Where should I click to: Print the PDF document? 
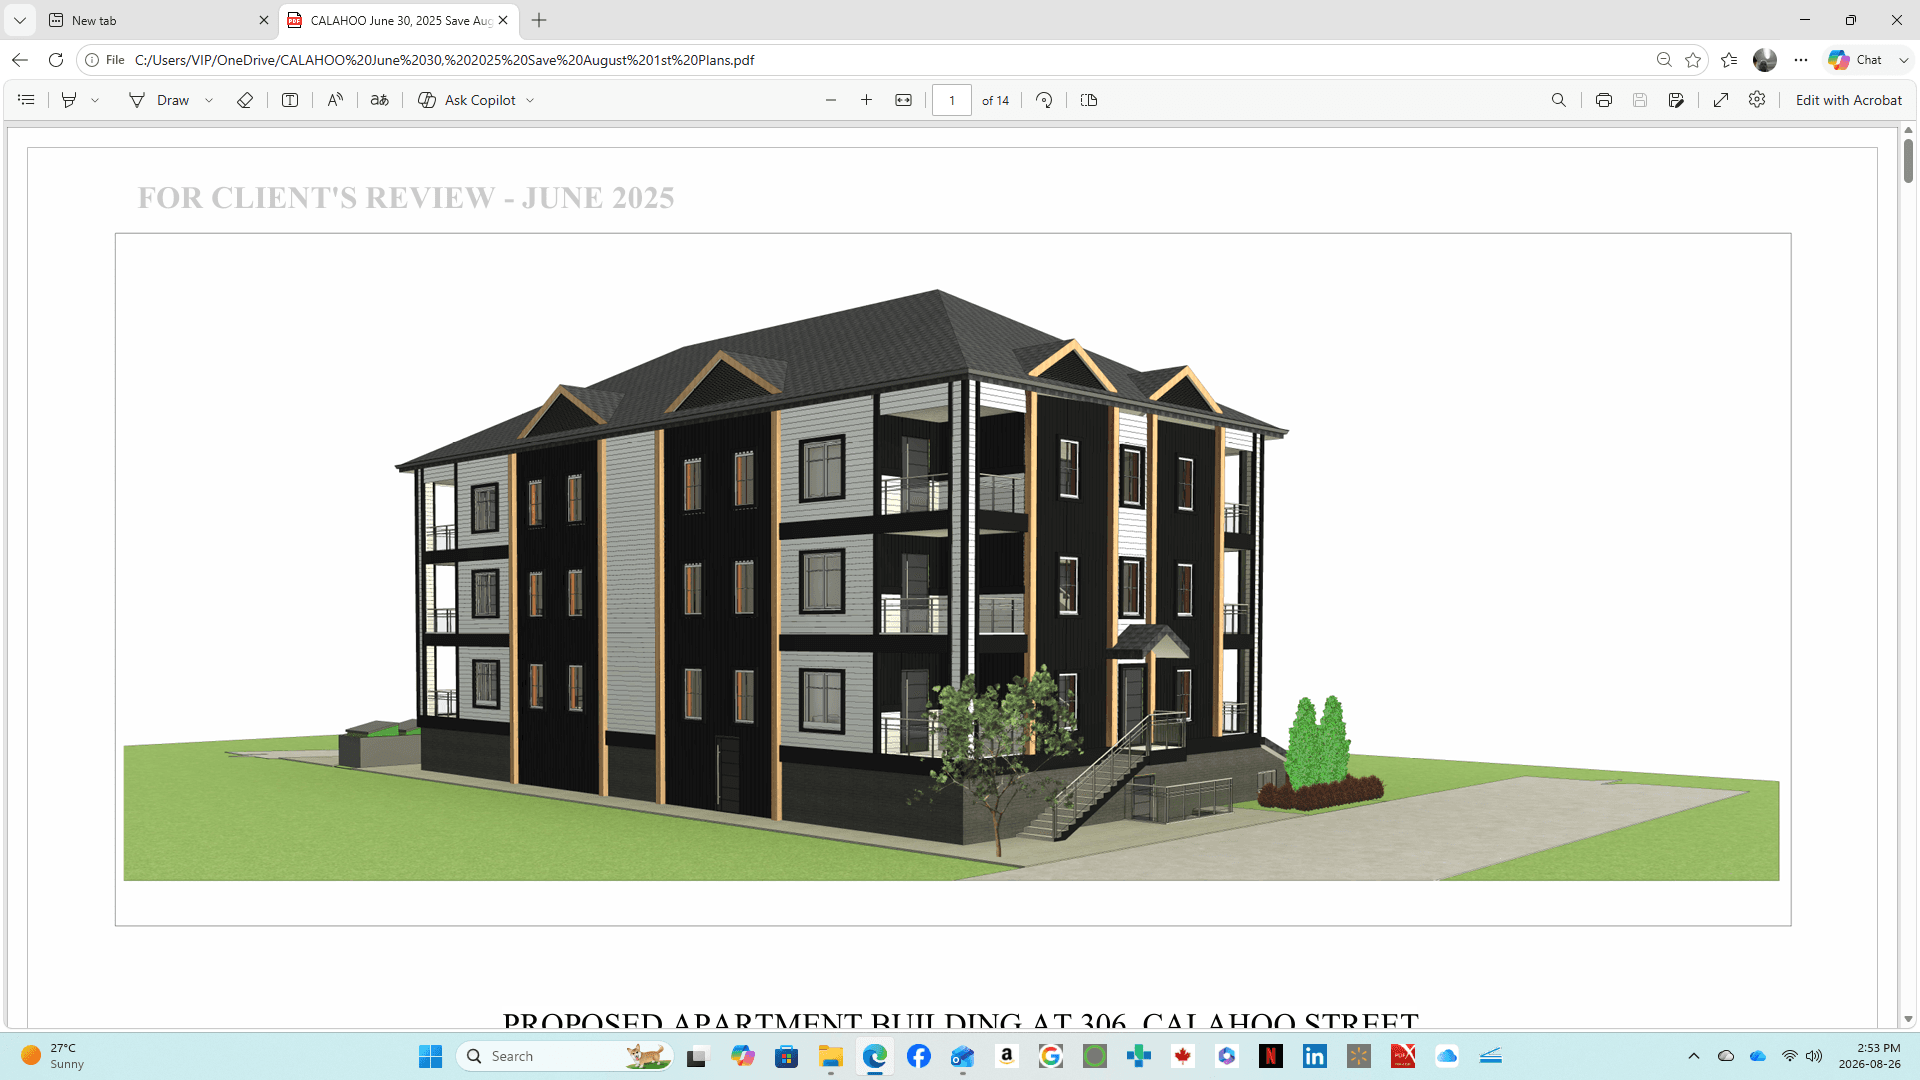pos(1604,100)
